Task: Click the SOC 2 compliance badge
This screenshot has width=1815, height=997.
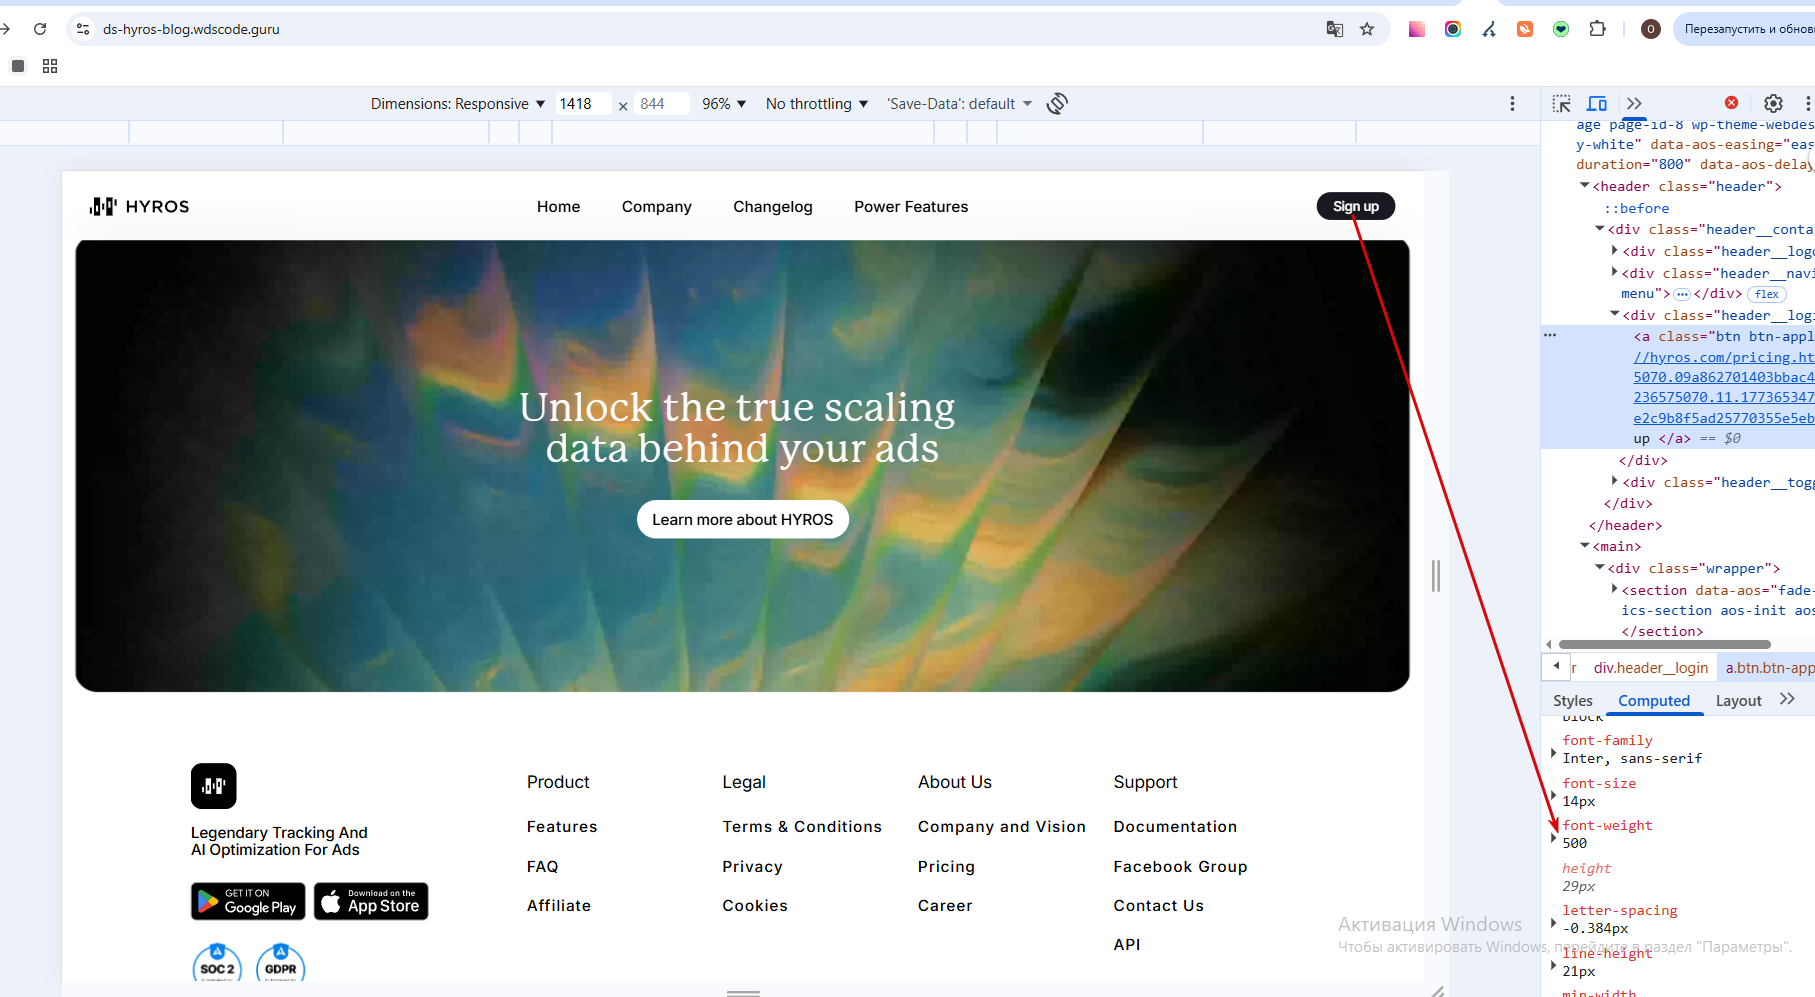Action: click(x=217, y=965)
